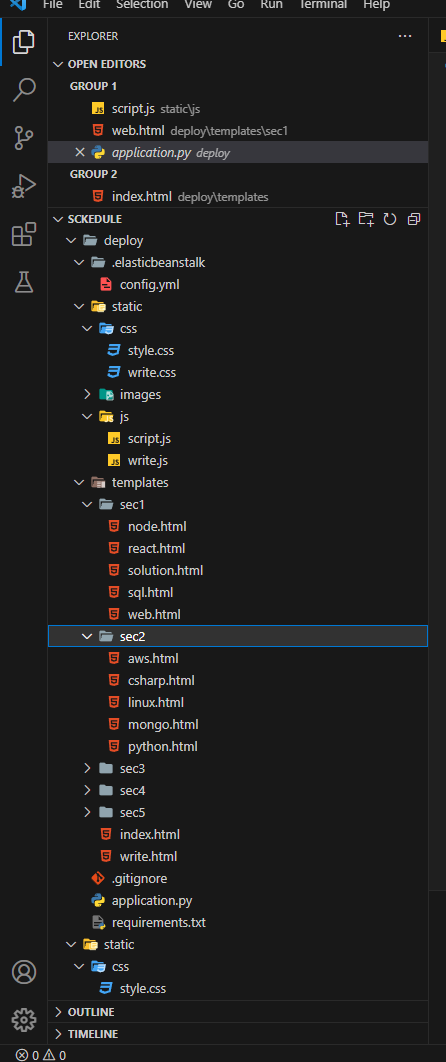This screenshot has height=1062, width=446.
Task: Open the Selection menu
Action: pyautogui.click(x=142, y=5)
